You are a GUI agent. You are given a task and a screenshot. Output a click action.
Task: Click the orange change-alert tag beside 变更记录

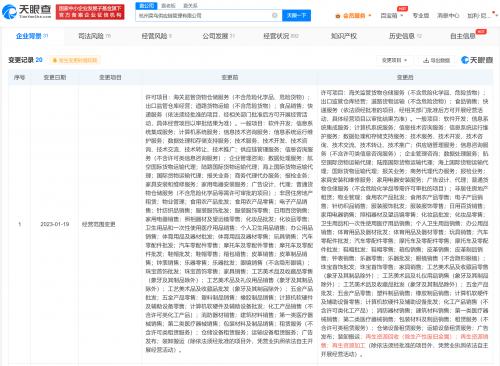pyautogui.click(x=76, y=60)
